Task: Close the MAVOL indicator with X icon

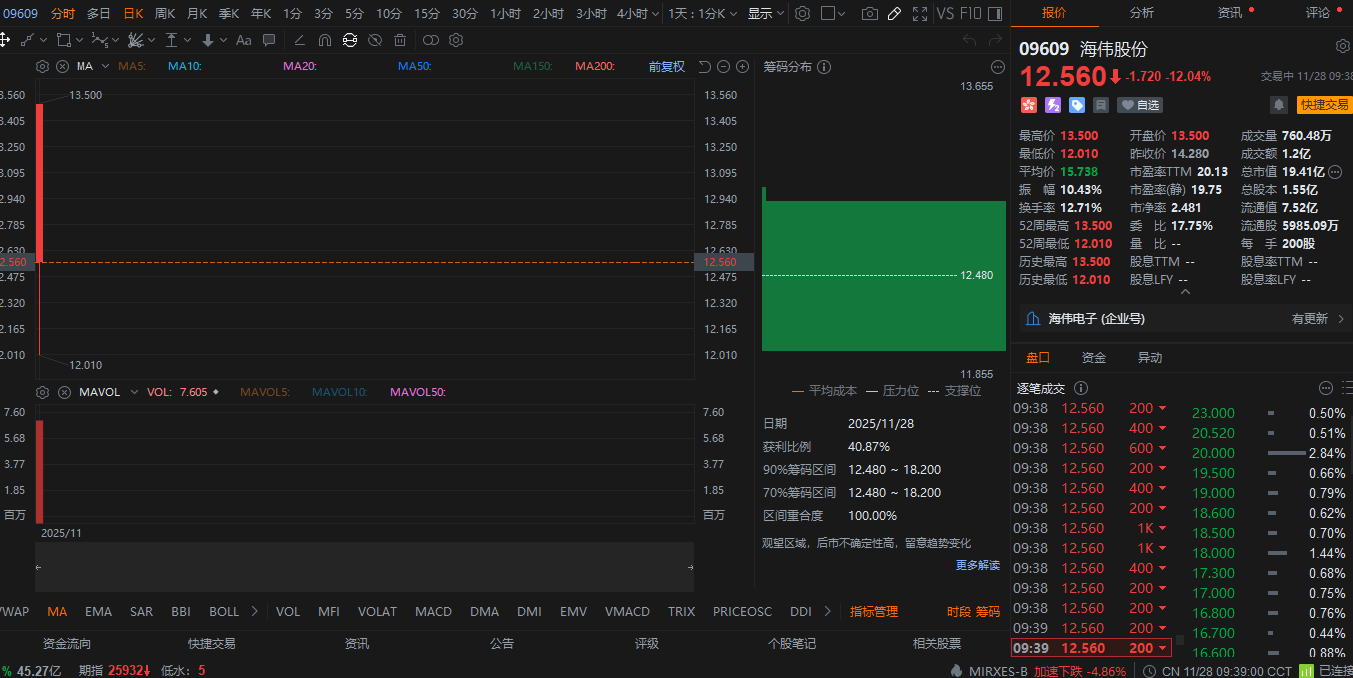Action: point(63,392)
